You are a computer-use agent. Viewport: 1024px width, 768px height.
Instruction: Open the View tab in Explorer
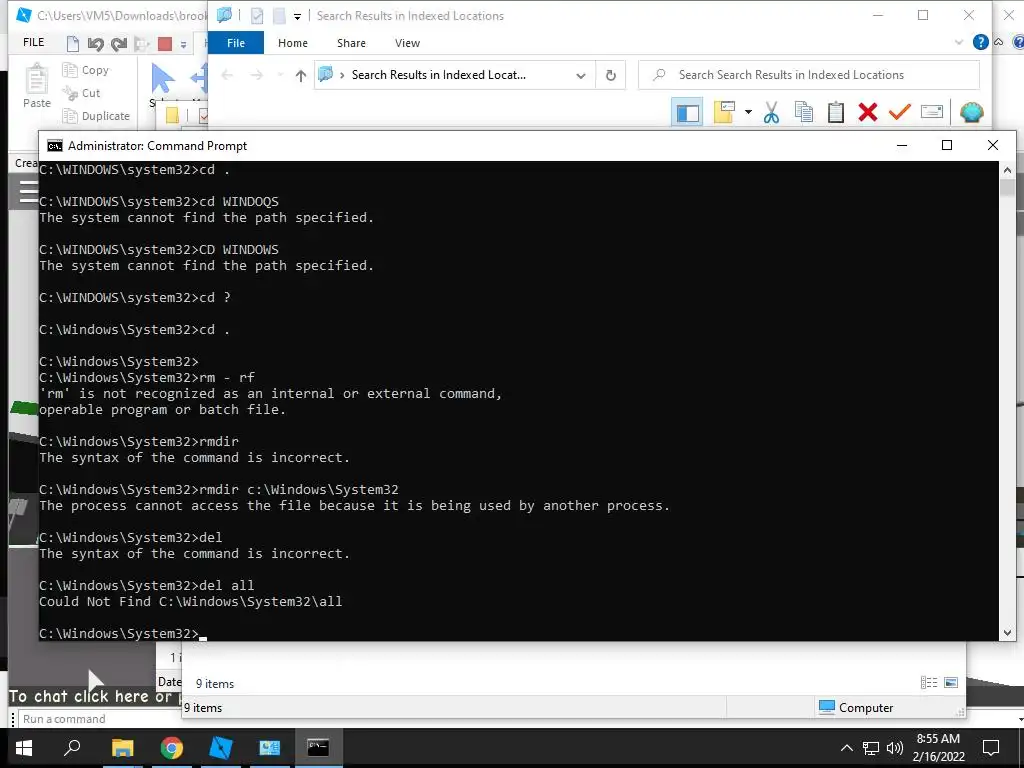click(x=408, y=43)
